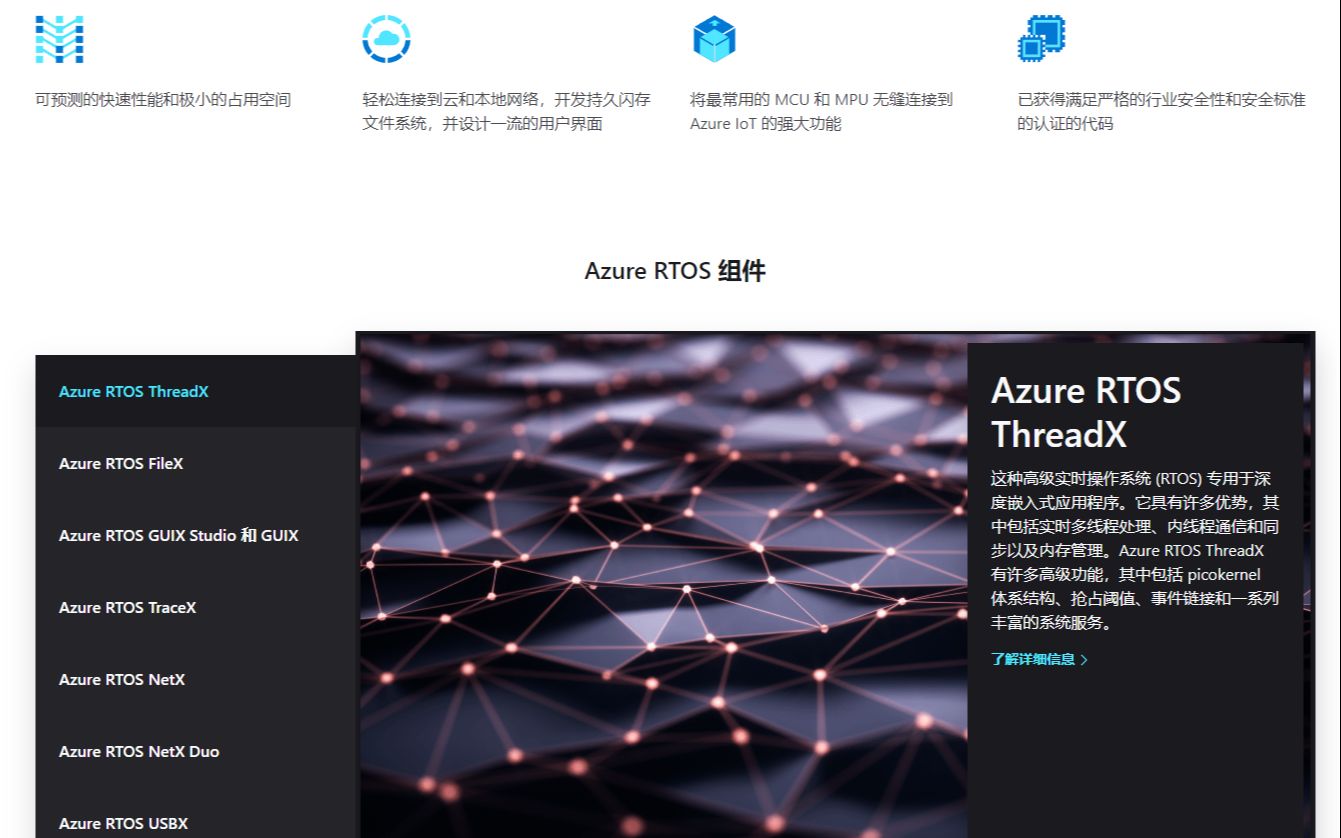Click the Azure RTOS 组件 heading
Image resolution: width=1341 pixels, height=838 pixels.
point(675,271)
